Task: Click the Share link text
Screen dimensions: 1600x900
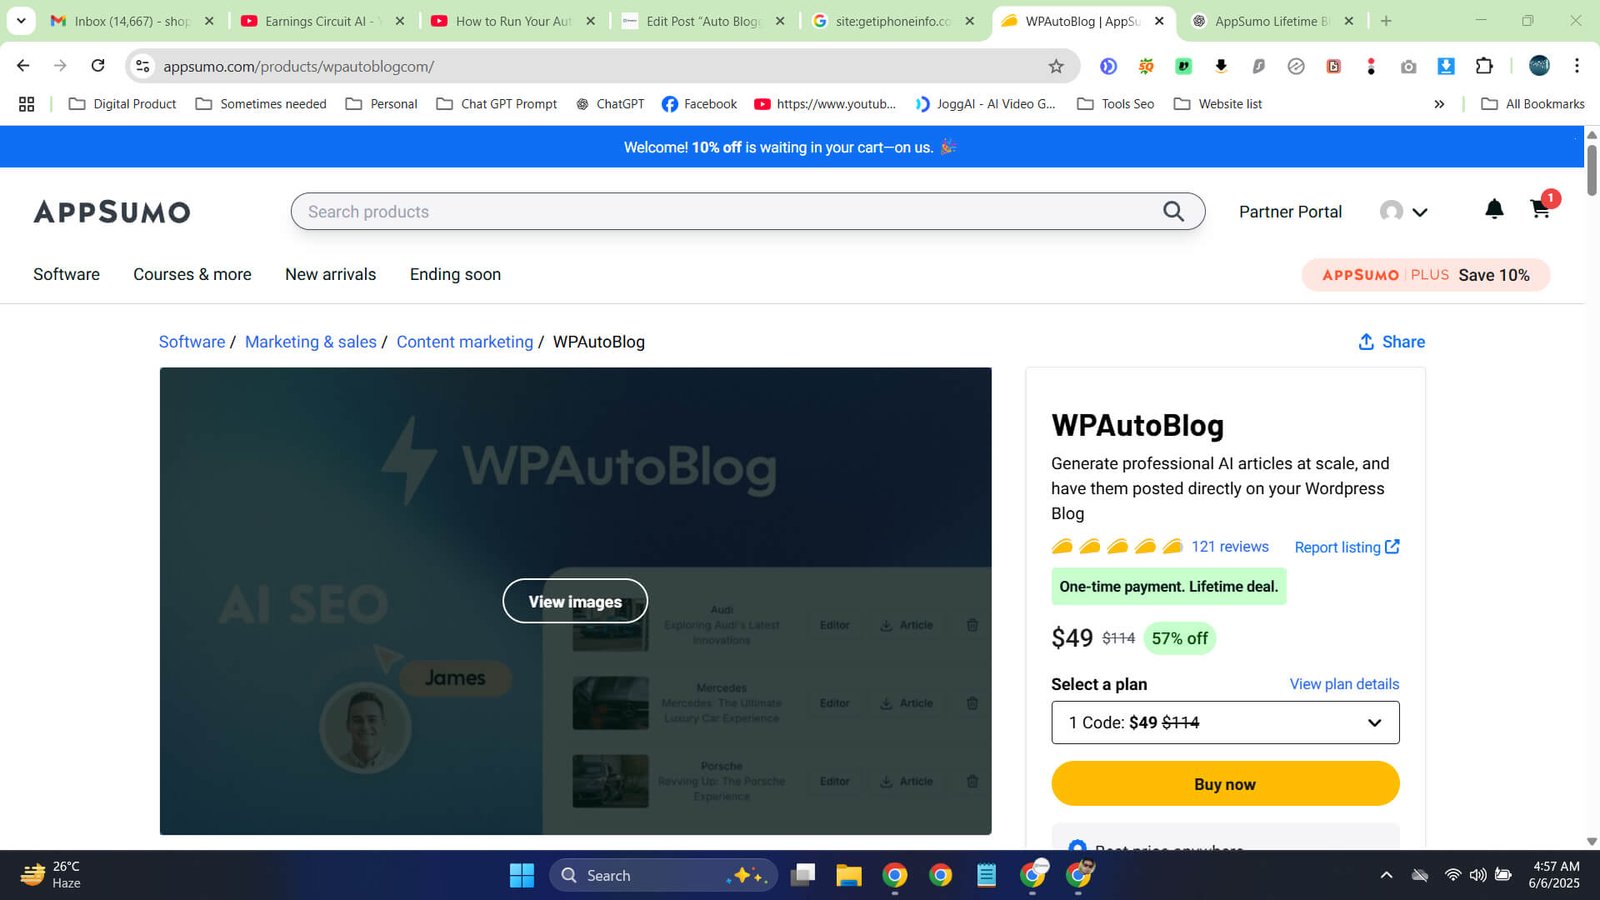Action: point(1403,342)
